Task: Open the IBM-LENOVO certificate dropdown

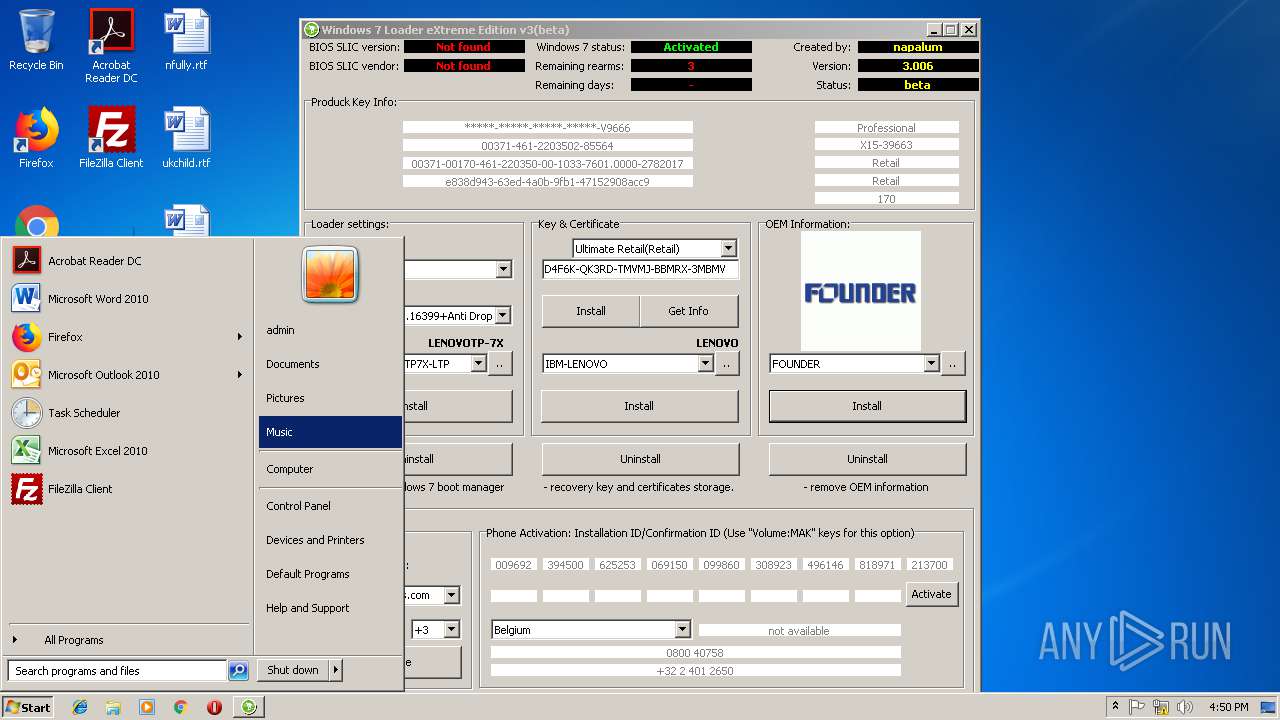Action: (x=705, y=364)
